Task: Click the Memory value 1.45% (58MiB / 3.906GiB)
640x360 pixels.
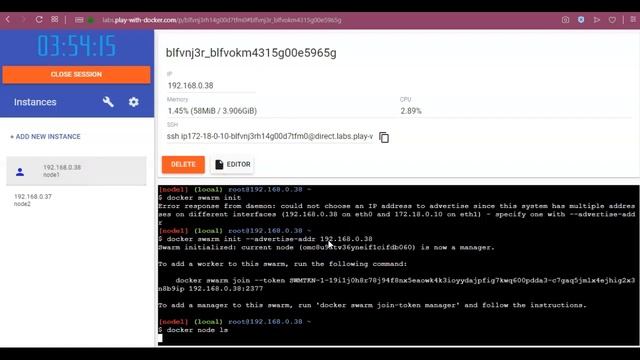Action: tap(212, 111)
